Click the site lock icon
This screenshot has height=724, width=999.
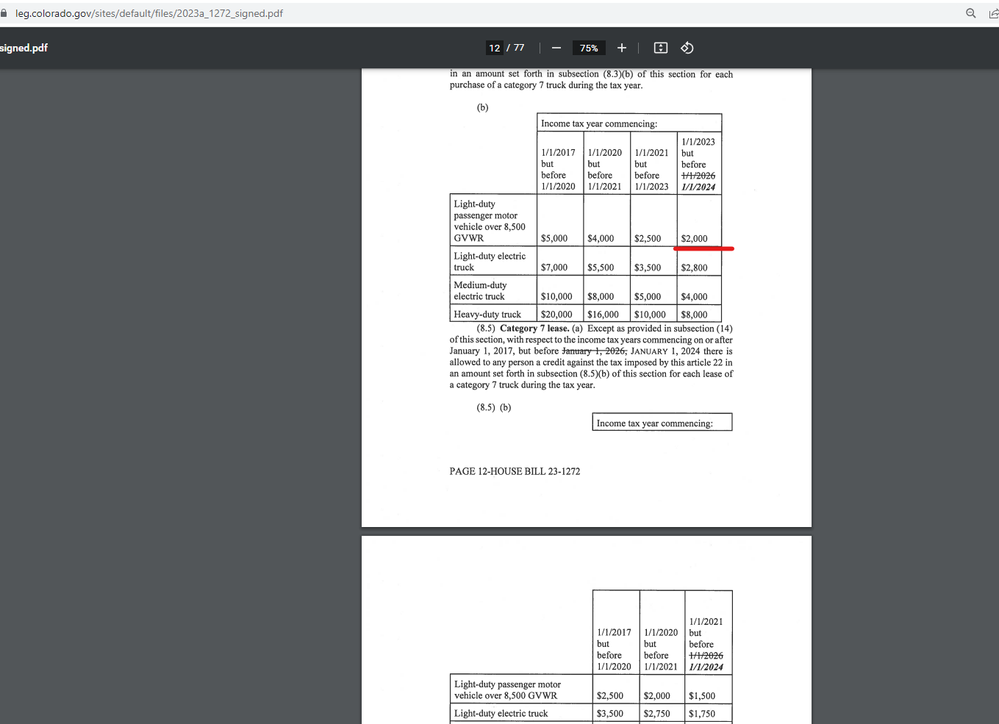4,13
